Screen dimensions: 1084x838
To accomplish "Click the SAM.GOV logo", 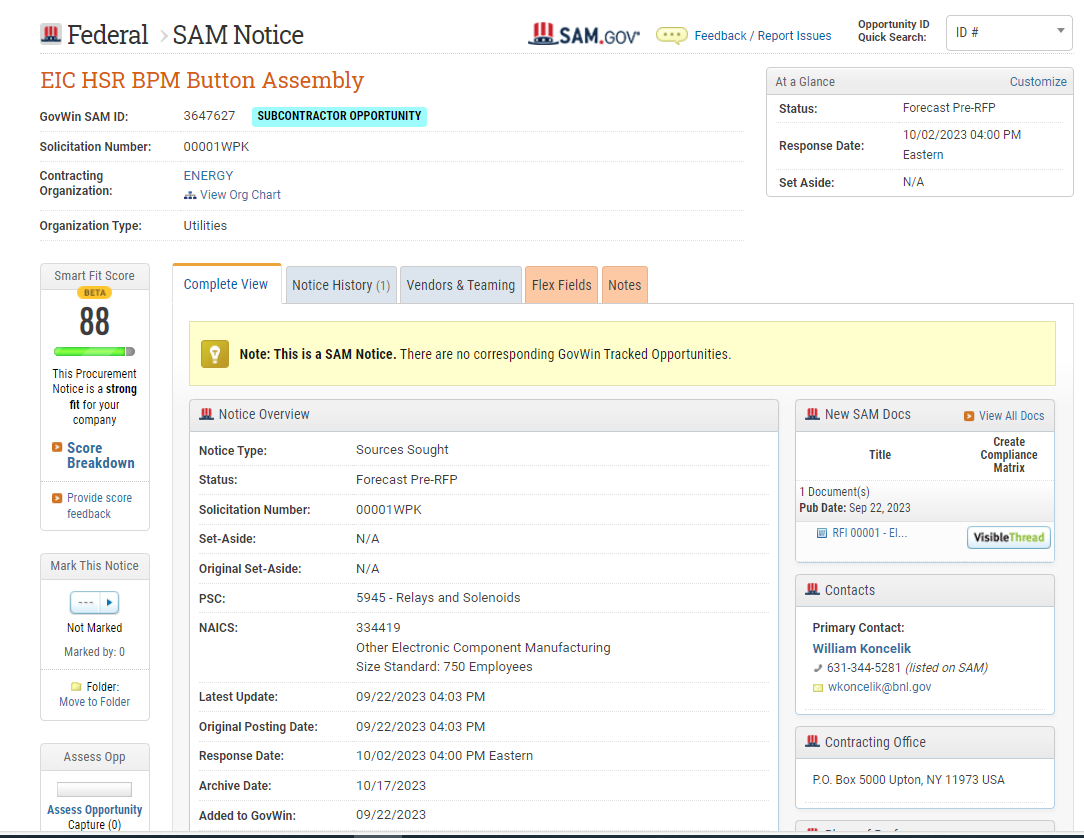I will (x=583, y=35).
